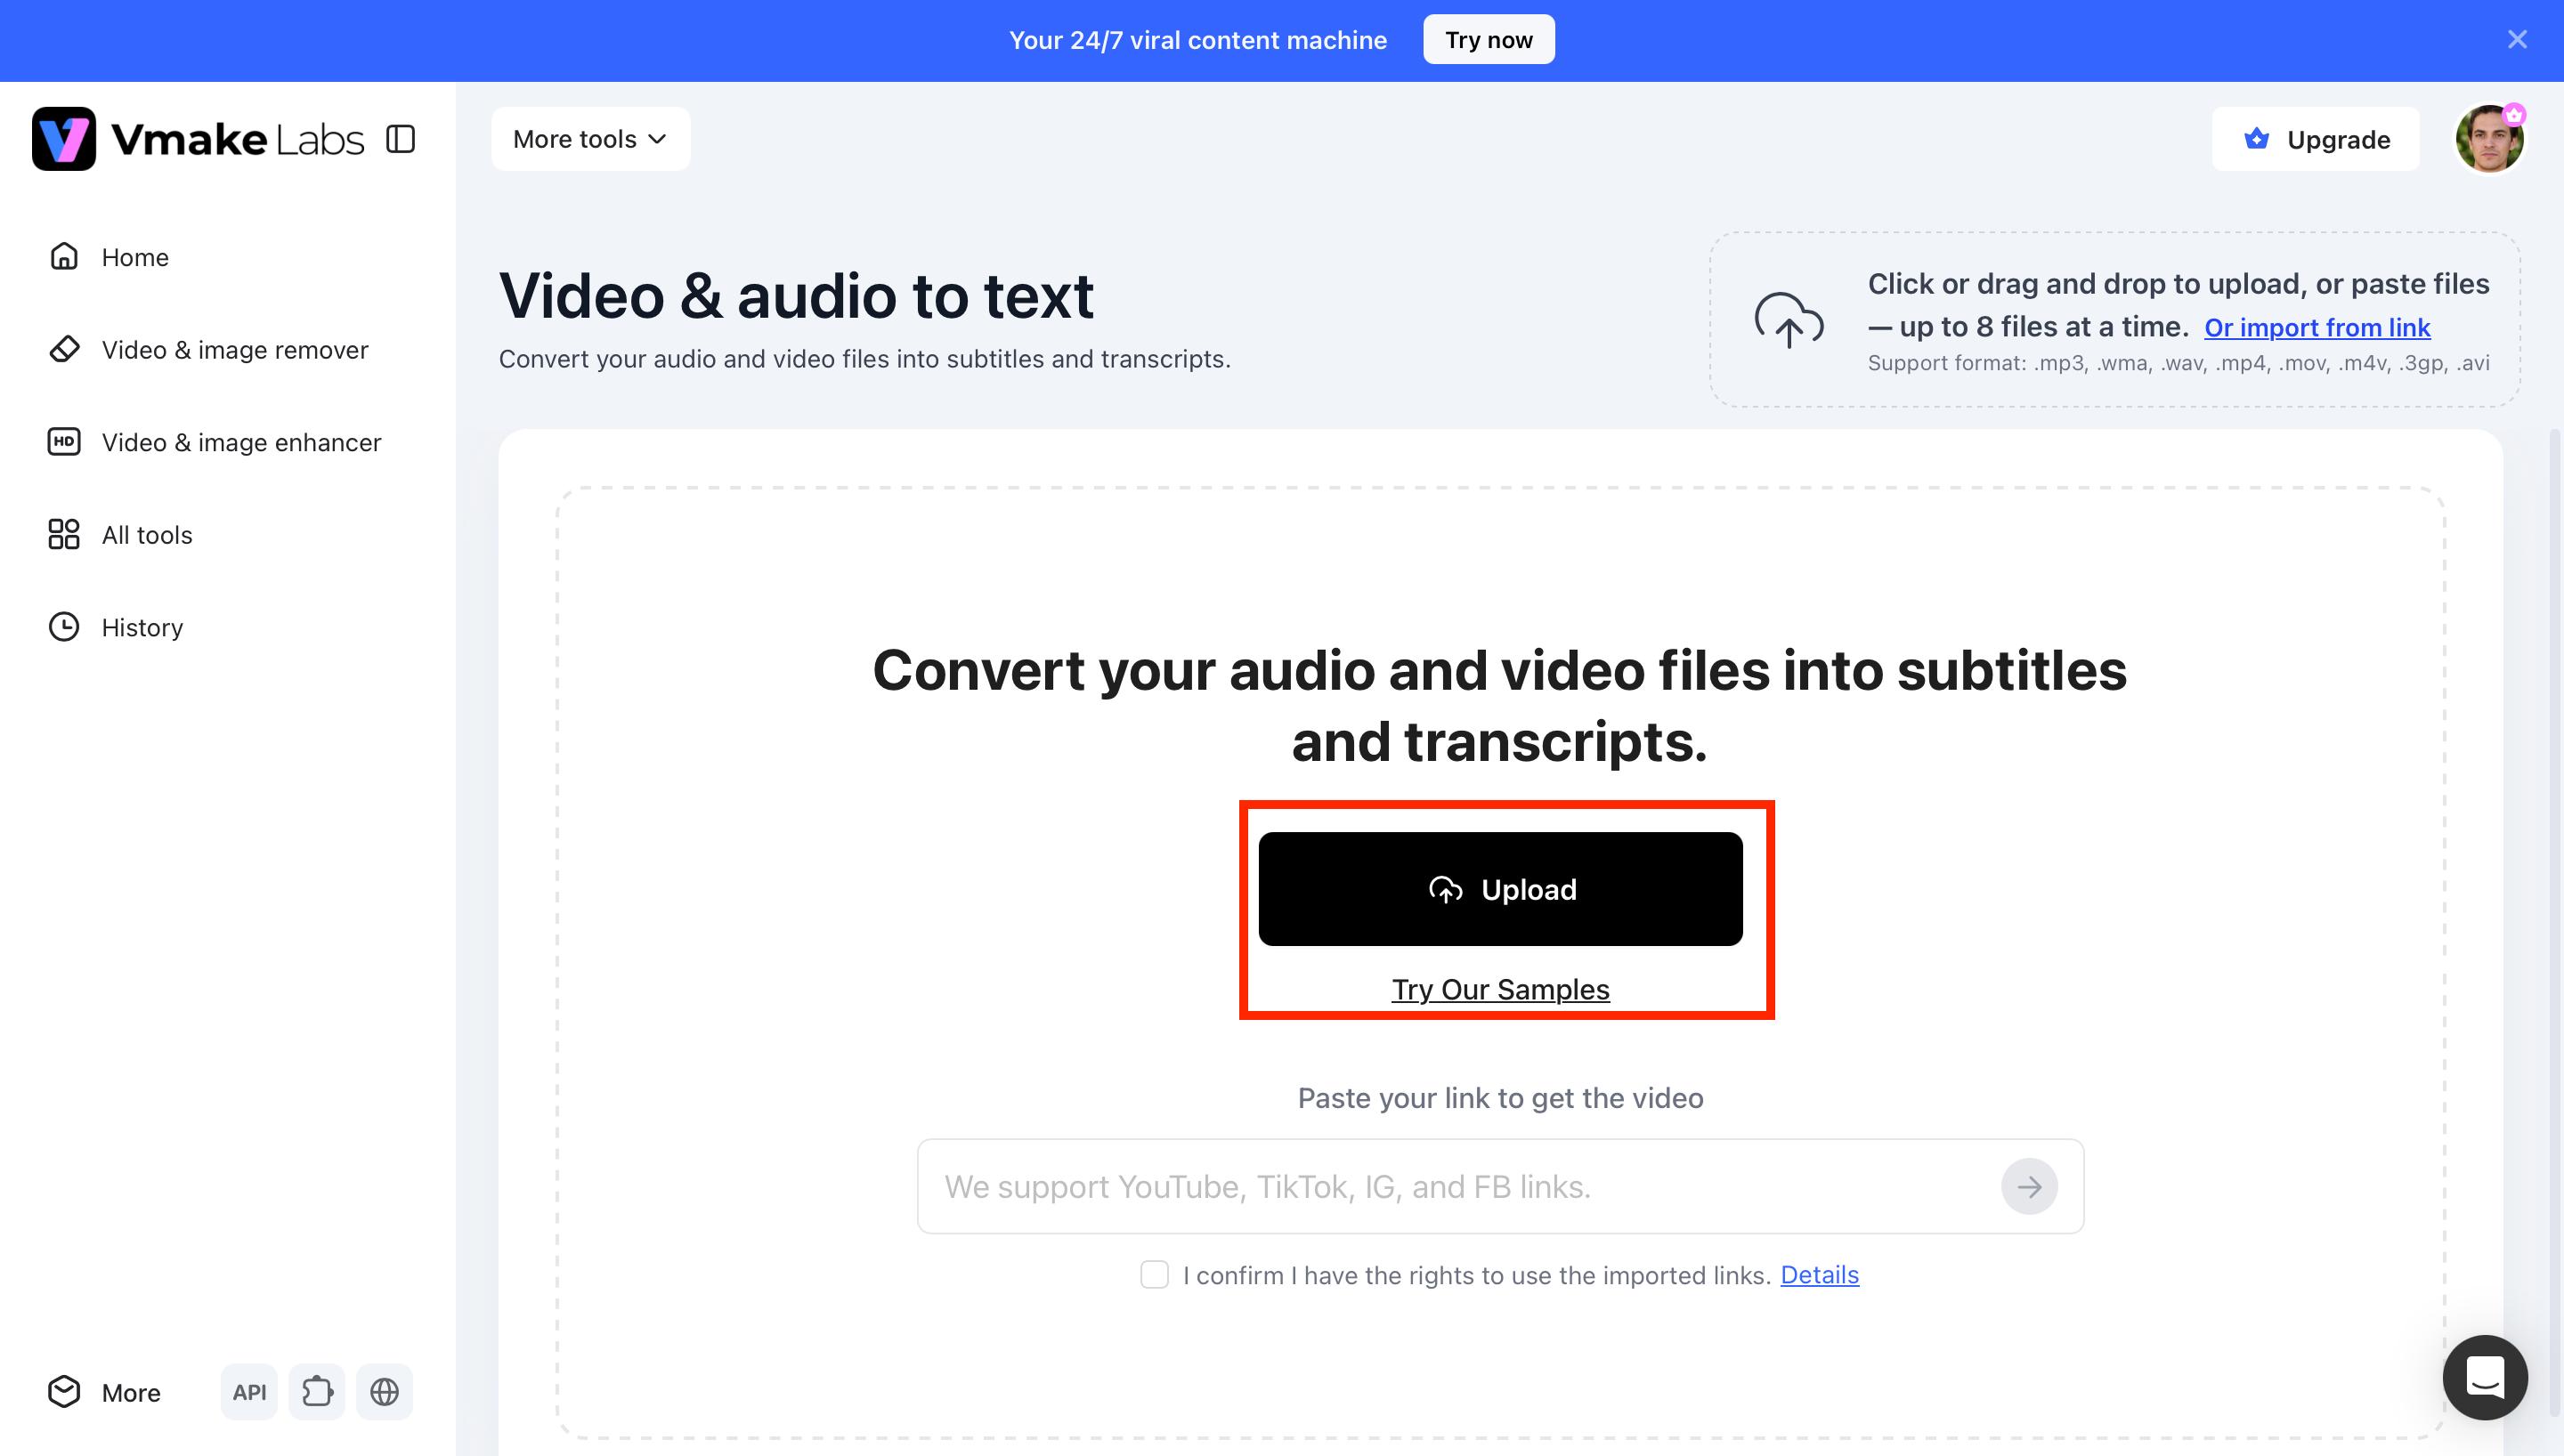Click Try now in the banner
The width and height of the screenshot is (2564, 1456).
(x=1488, y=40)
